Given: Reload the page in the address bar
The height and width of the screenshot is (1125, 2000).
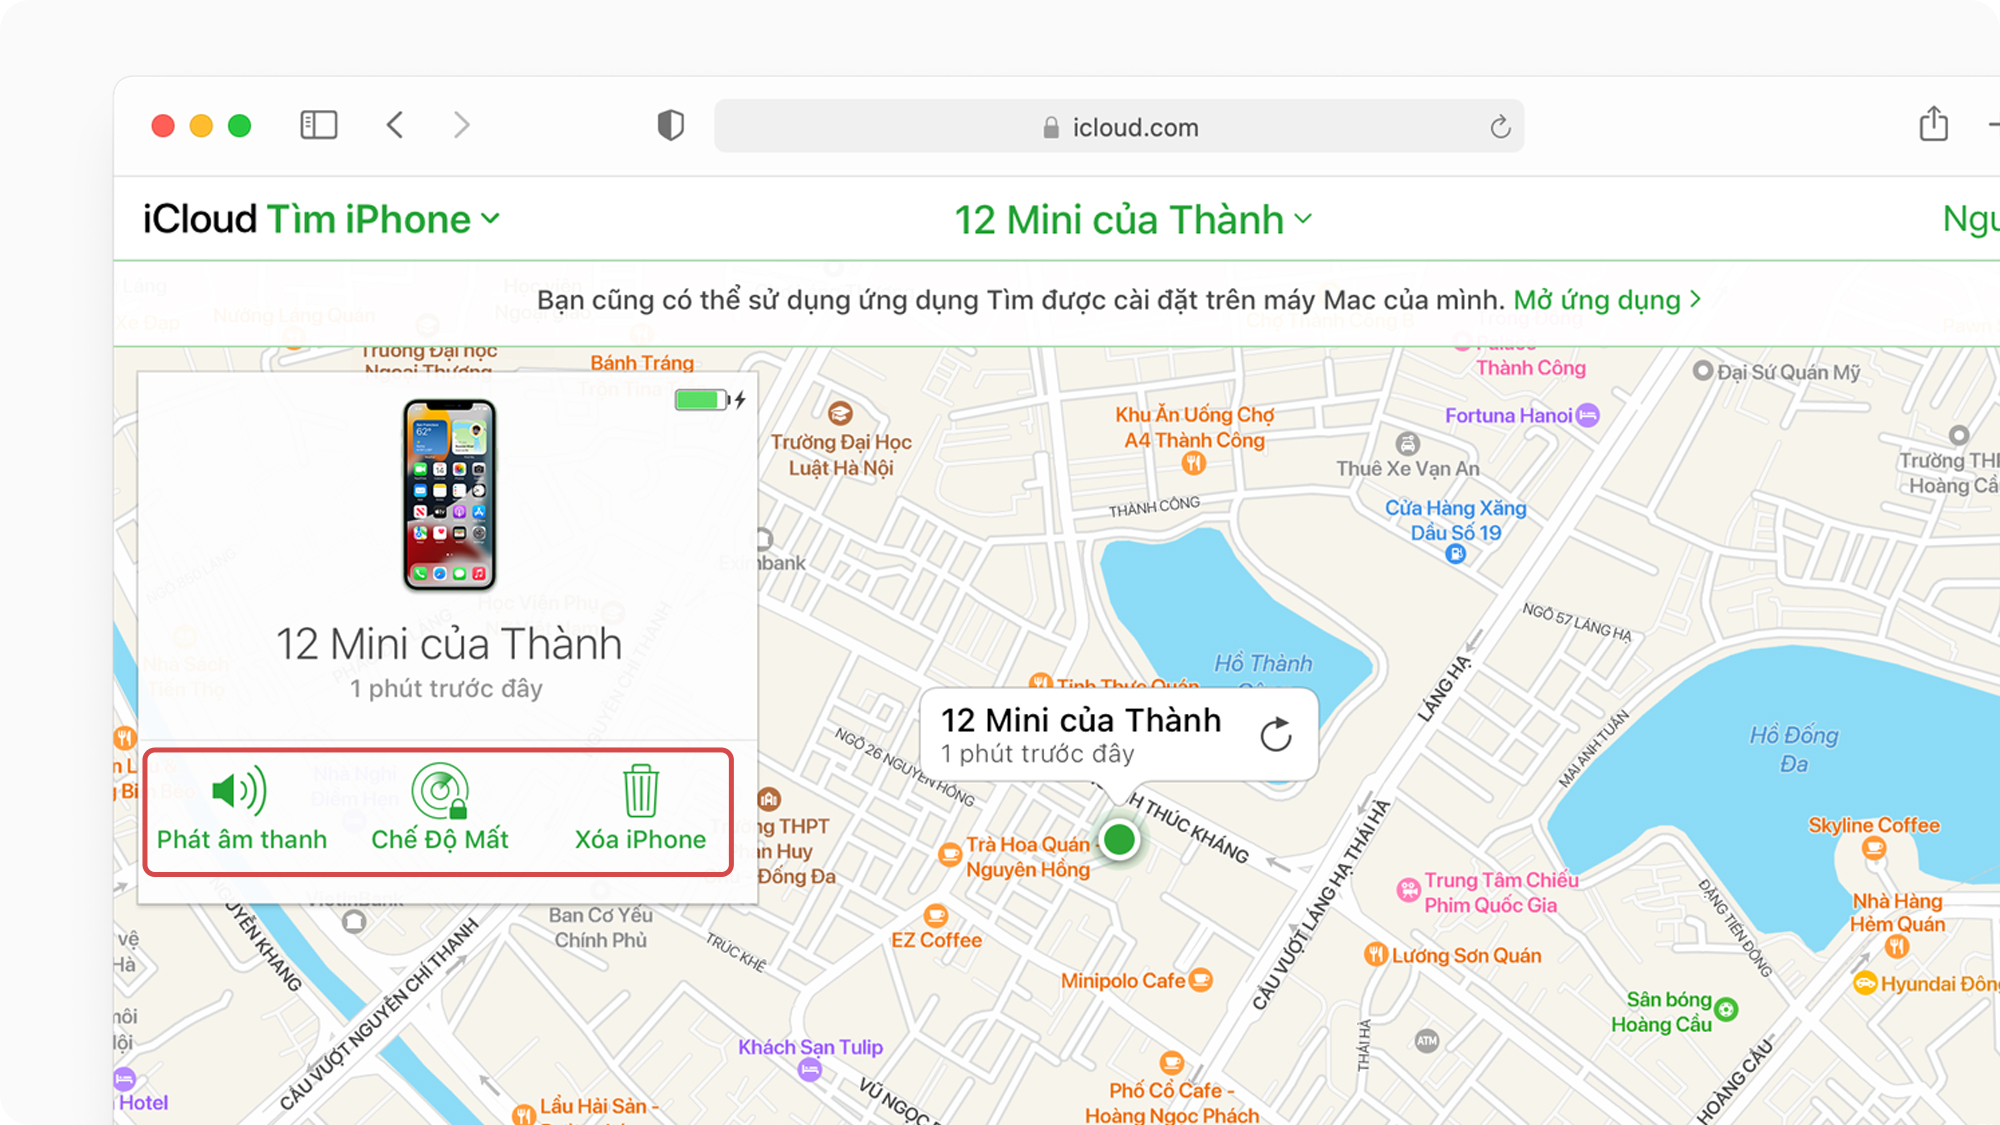Looking at the screenshot, I should 1500,127.
